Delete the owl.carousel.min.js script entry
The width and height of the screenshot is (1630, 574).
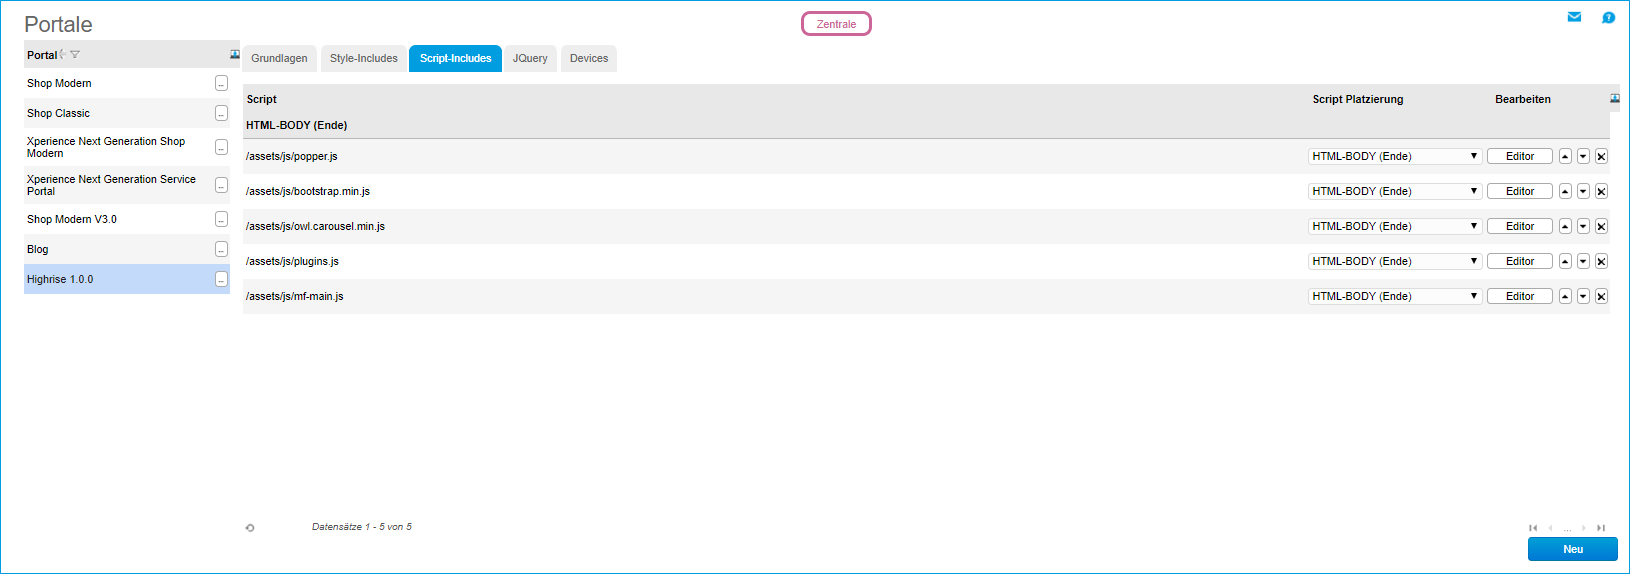(x=1601, y=226)
